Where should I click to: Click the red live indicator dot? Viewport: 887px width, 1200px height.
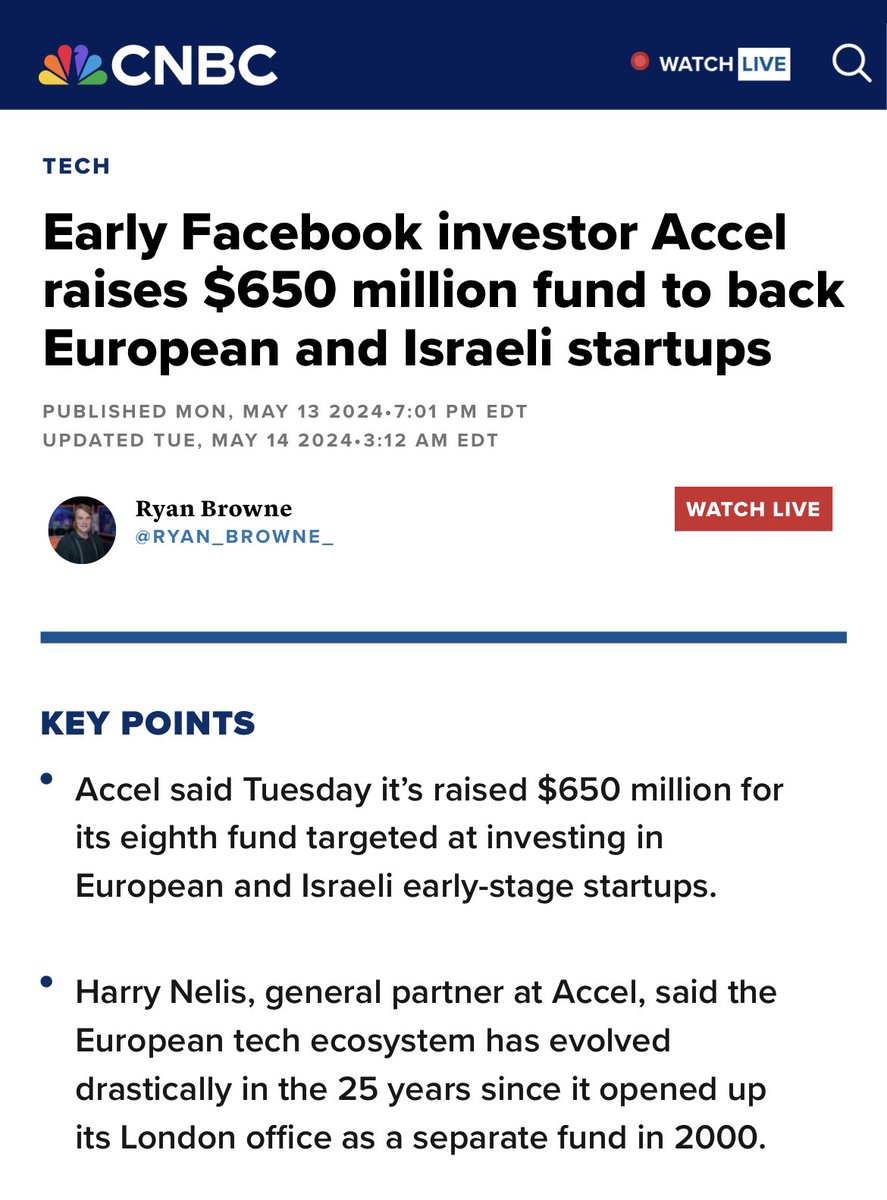click(640, 63)
